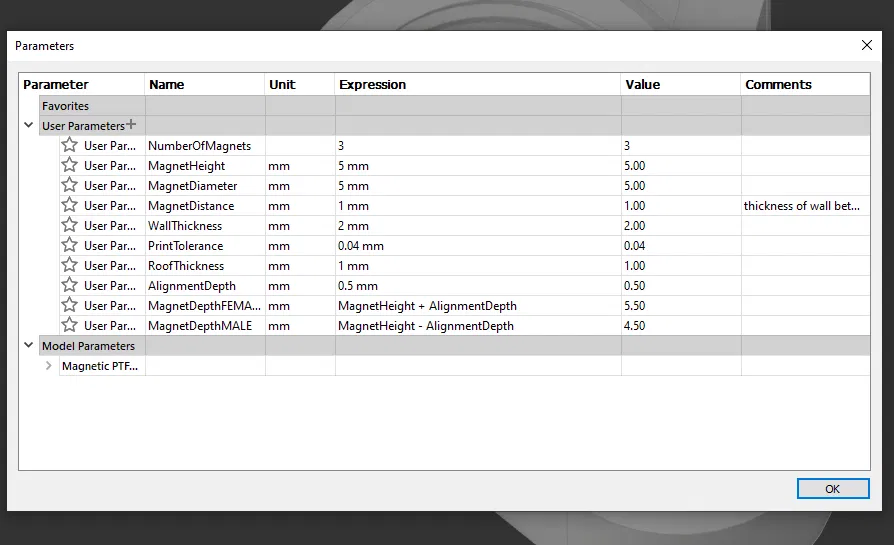894x545 pixels.
Task: Expand the Magnetic PTF component node
Action: pyautogui.click(x=48, y=365)
